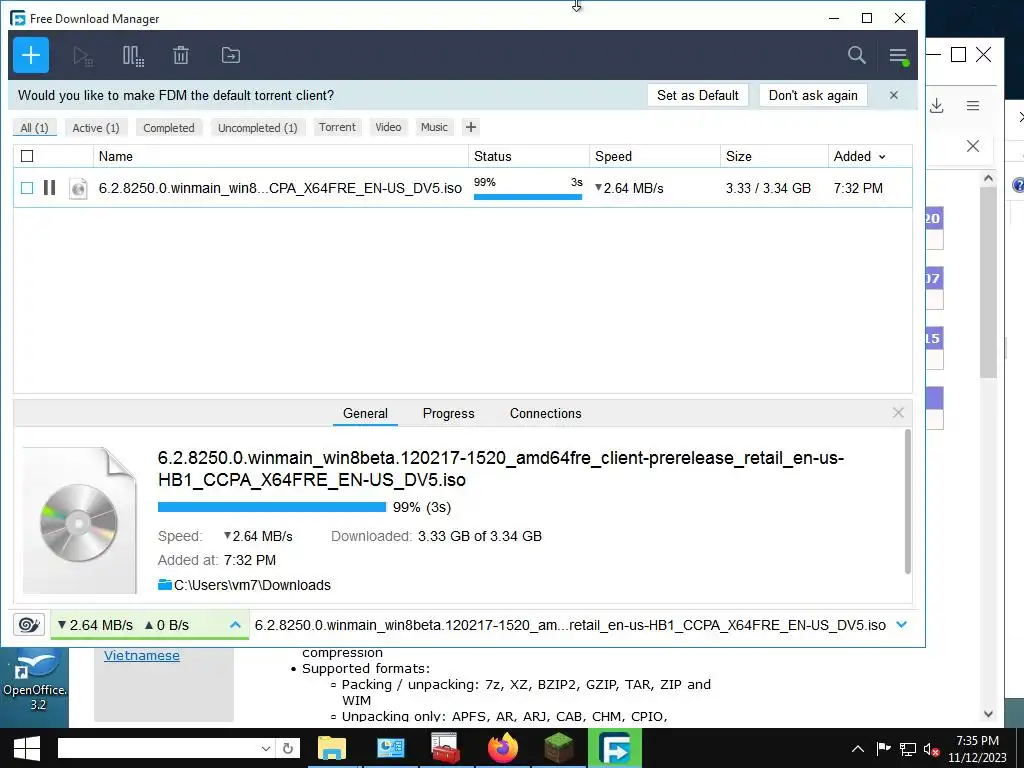Click background browser page scrollbar
This screenshot has width=1024, height=768.
[x=989, y=282]
